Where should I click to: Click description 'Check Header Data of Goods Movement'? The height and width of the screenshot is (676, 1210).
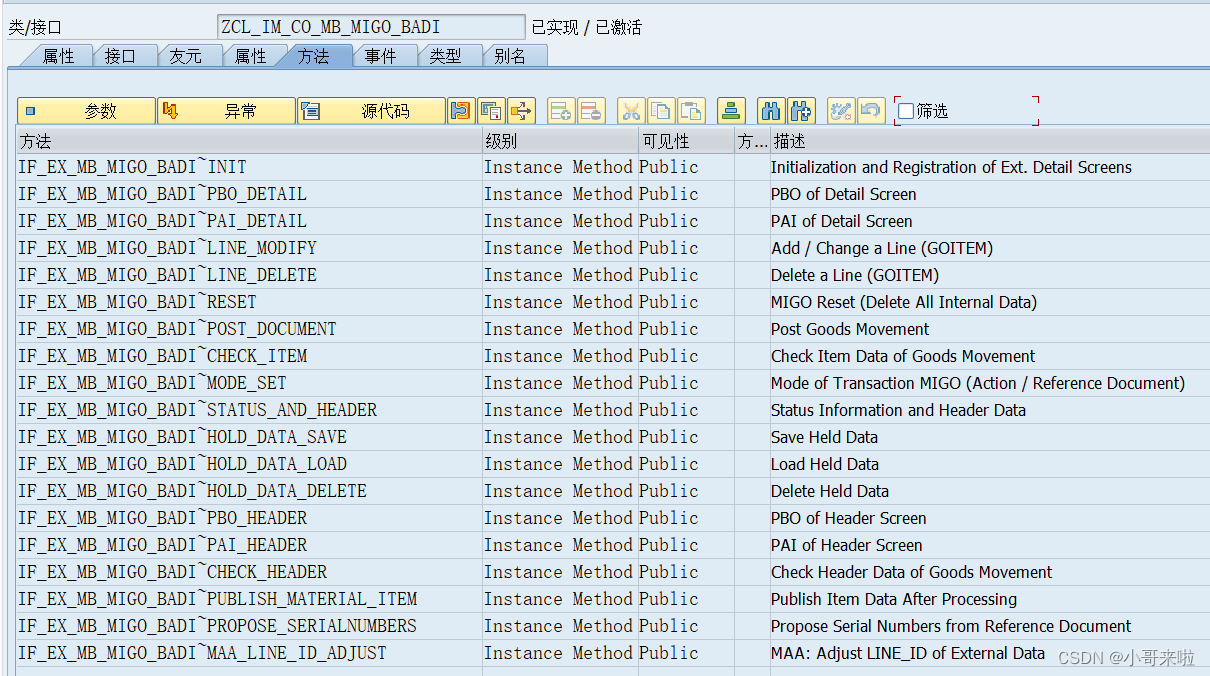pos(911,572)
